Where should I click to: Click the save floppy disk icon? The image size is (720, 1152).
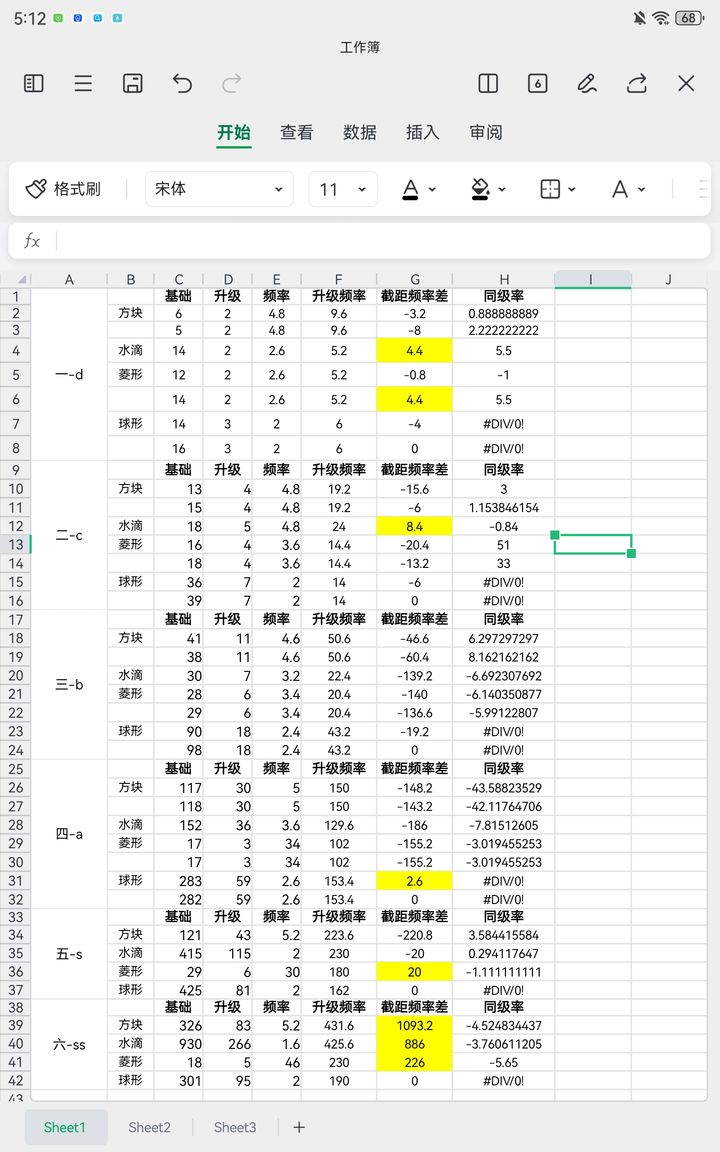click(132, 84)
